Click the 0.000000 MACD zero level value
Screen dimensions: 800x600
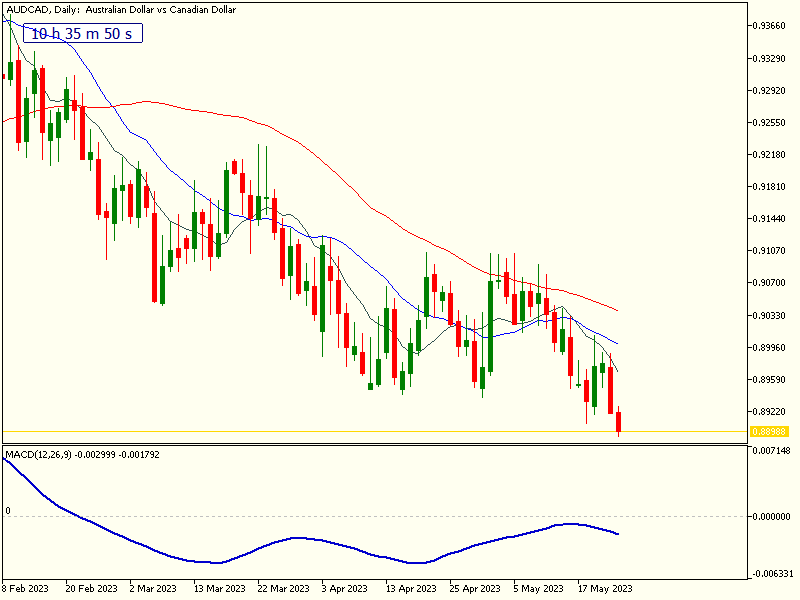click(771, 517)
